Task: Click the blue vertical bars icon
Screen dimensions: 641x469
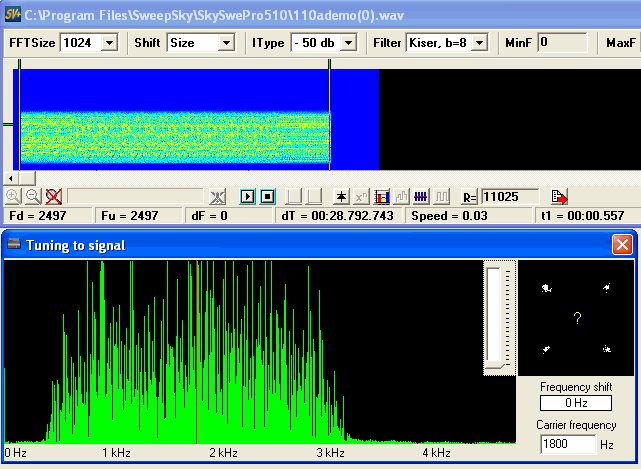Action: pyautogui.click(x=421, y=196)
